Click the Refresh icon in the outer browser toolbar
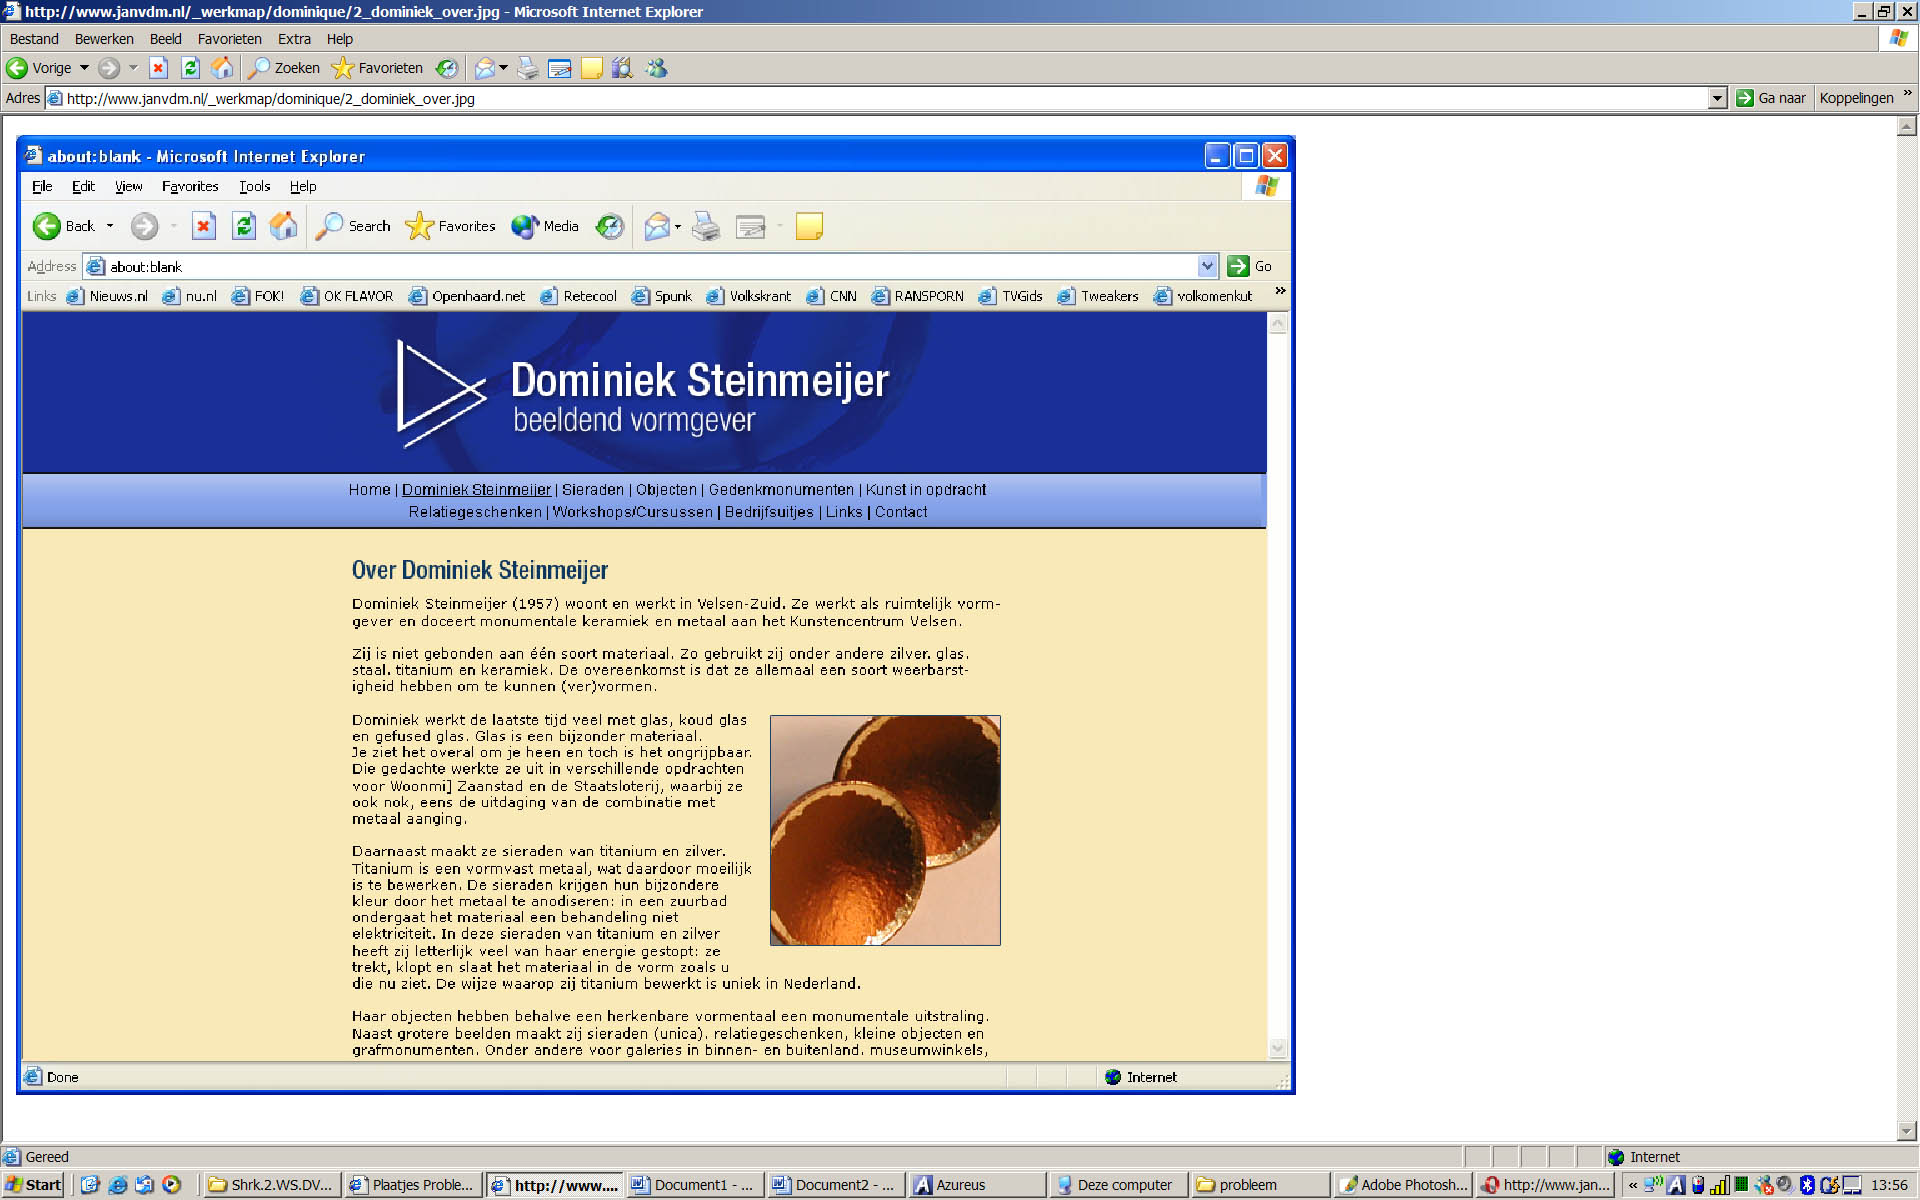Viewport: 1920px width, 1200px height. coord(190,68)
